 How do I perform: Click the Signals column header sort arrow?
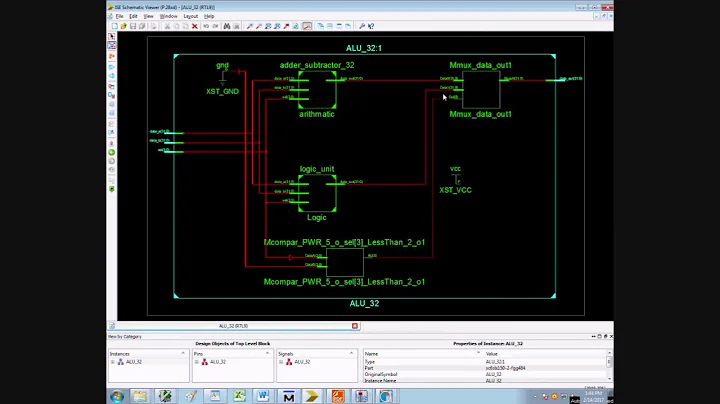pos(351,353)
